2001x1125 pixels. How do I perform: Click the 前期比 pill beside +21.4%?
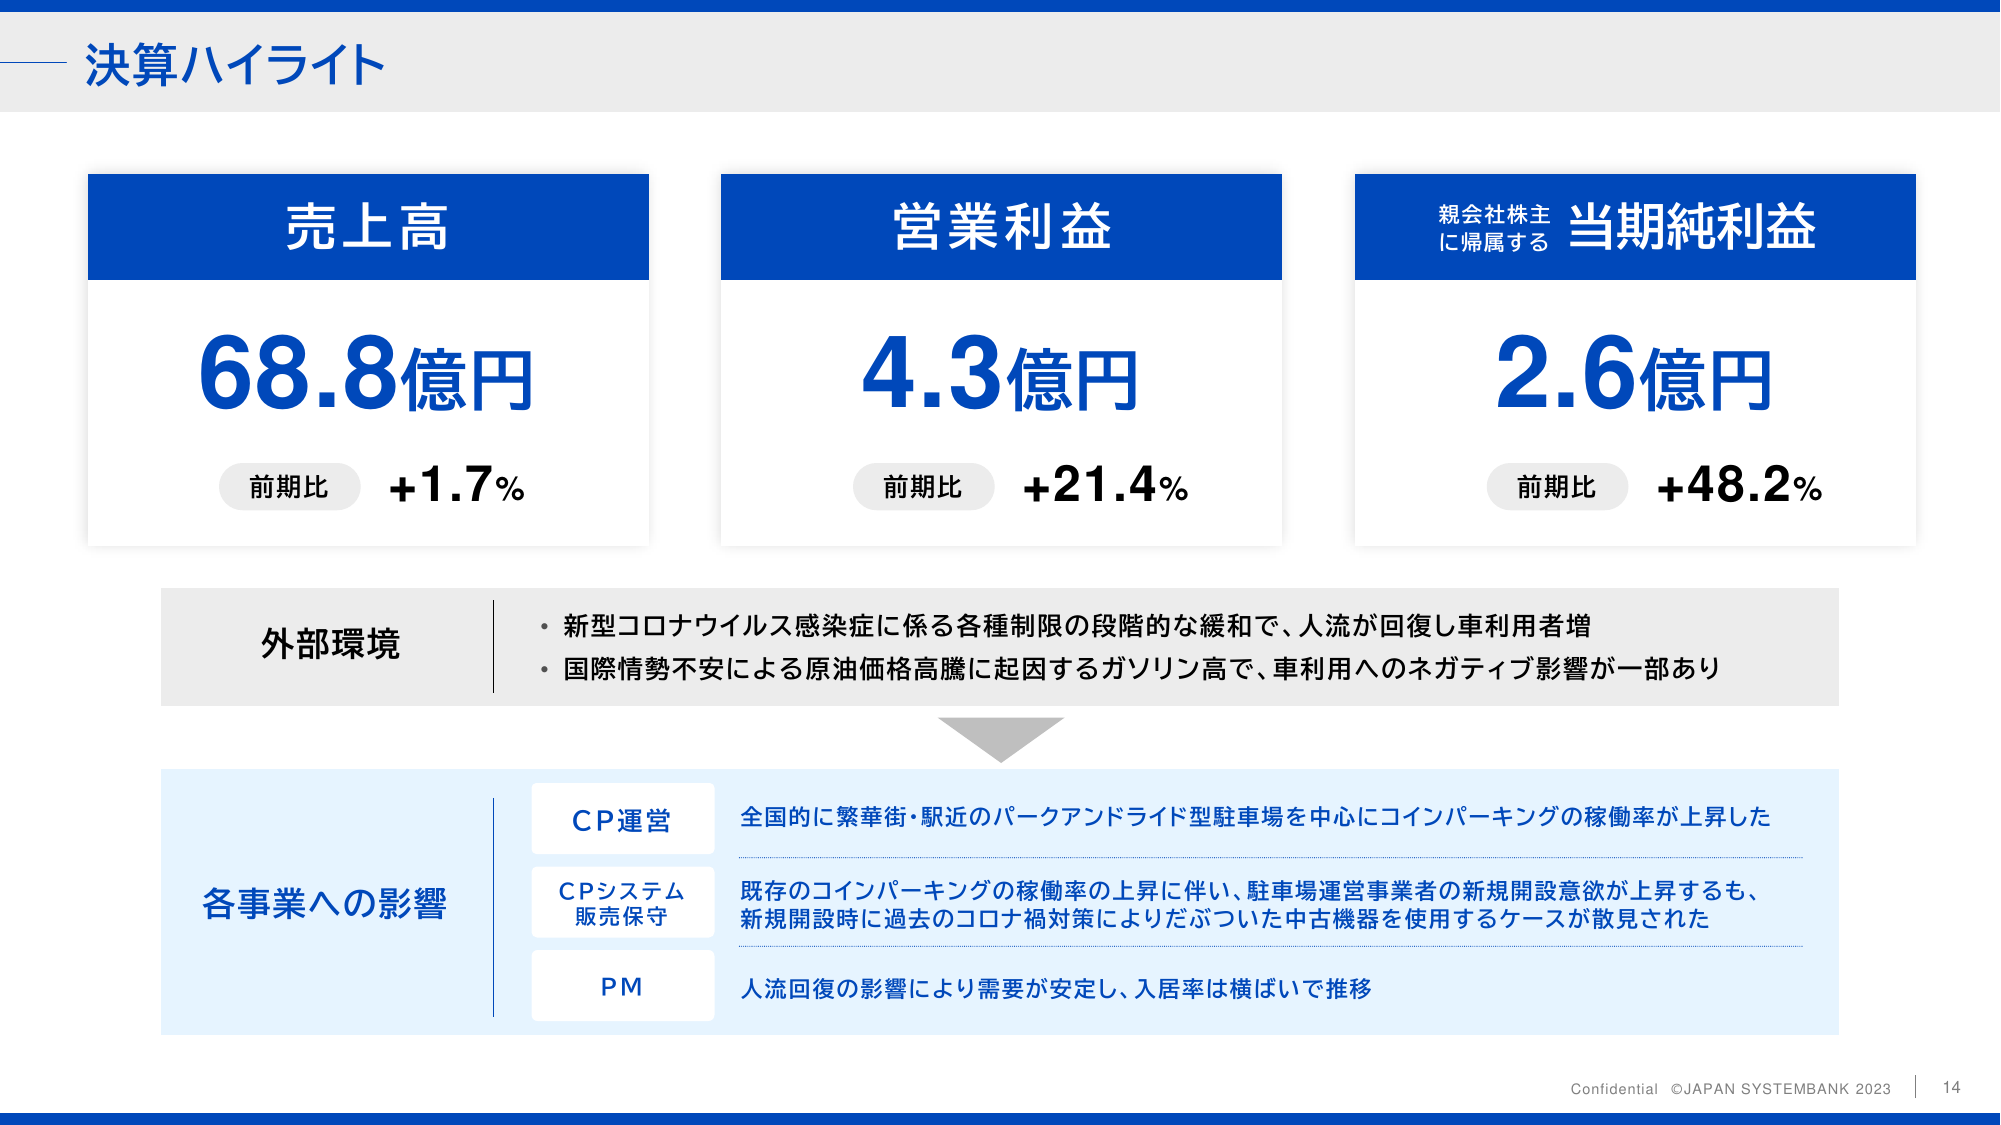pyautogui.click(x=923, y=487)
